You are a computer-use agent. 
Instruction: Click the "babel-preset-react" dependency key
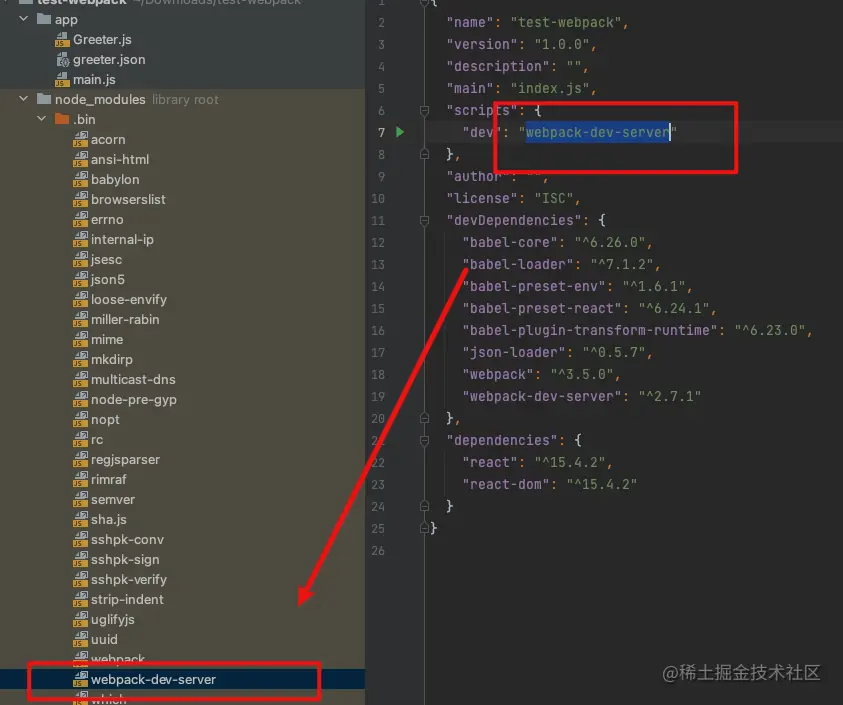pos(542,309)
